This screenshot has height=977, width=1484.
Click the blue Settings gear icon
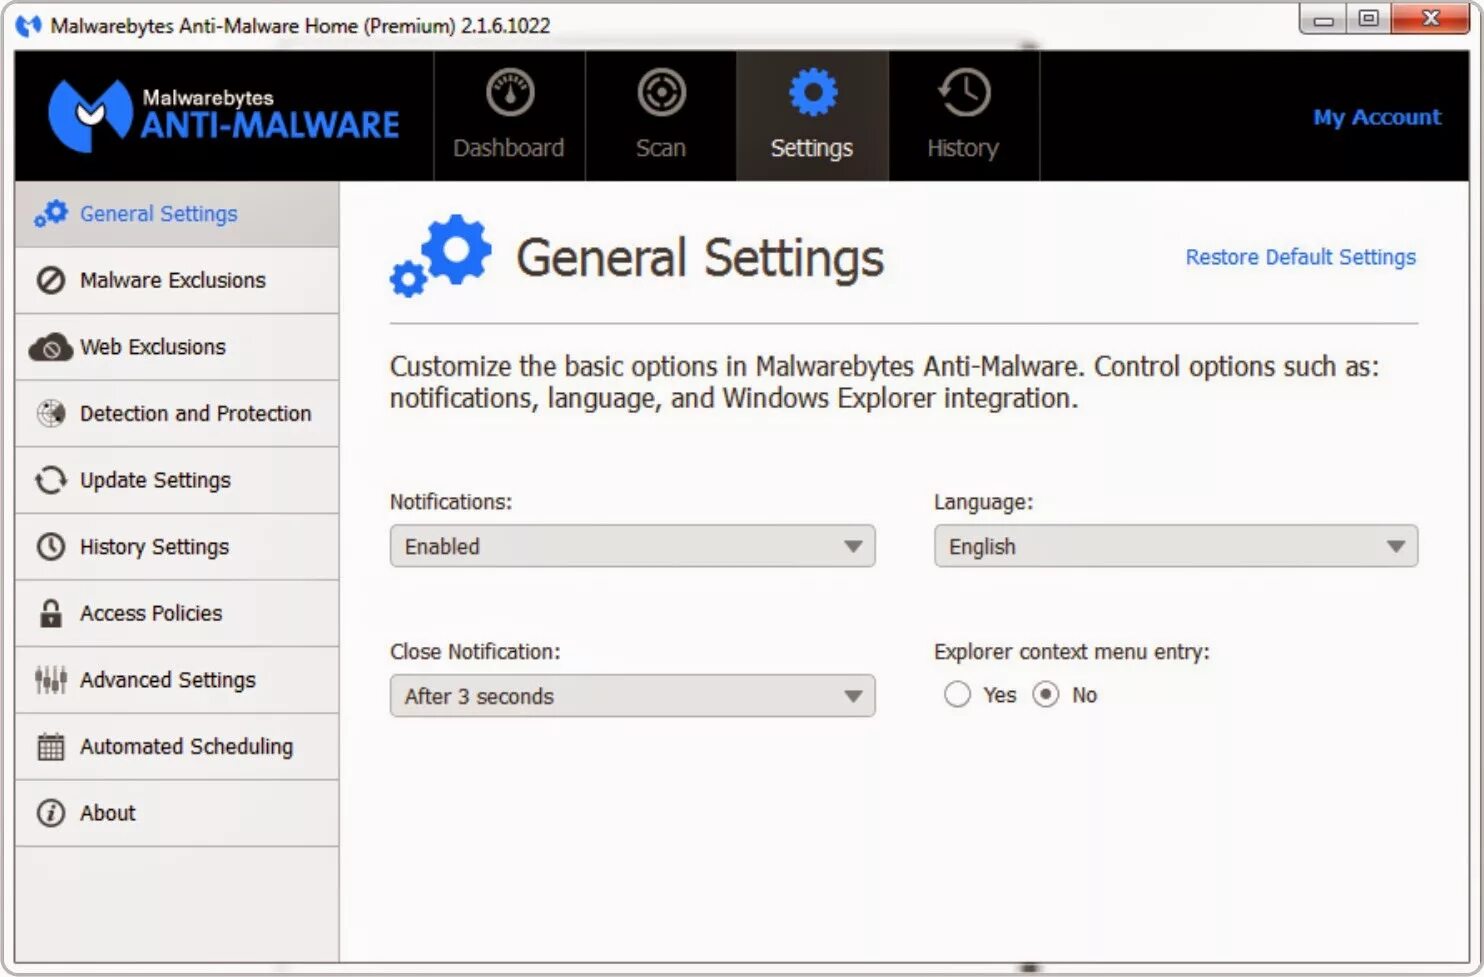tap(813, 93)
